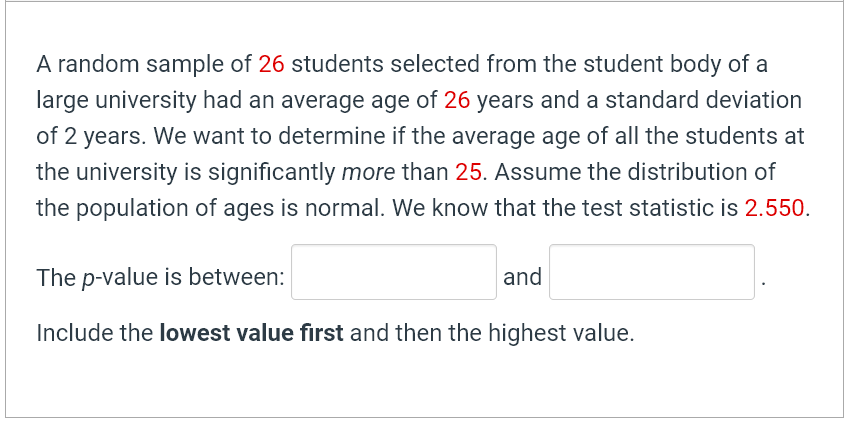846x421 pixels.
Task: Click the red hypothesized value '25'
Action: (469, 172)
